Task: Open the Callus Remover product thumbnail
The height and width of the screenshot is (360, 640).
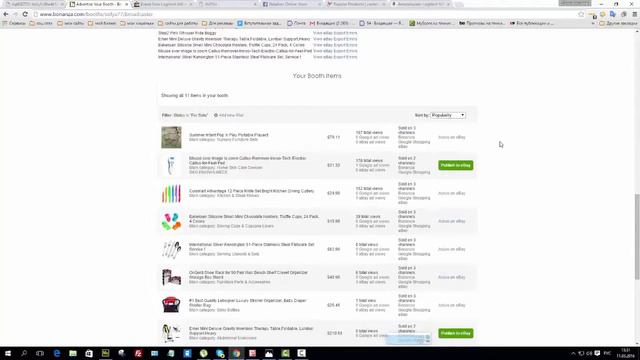Action: [x=171, y=165]
